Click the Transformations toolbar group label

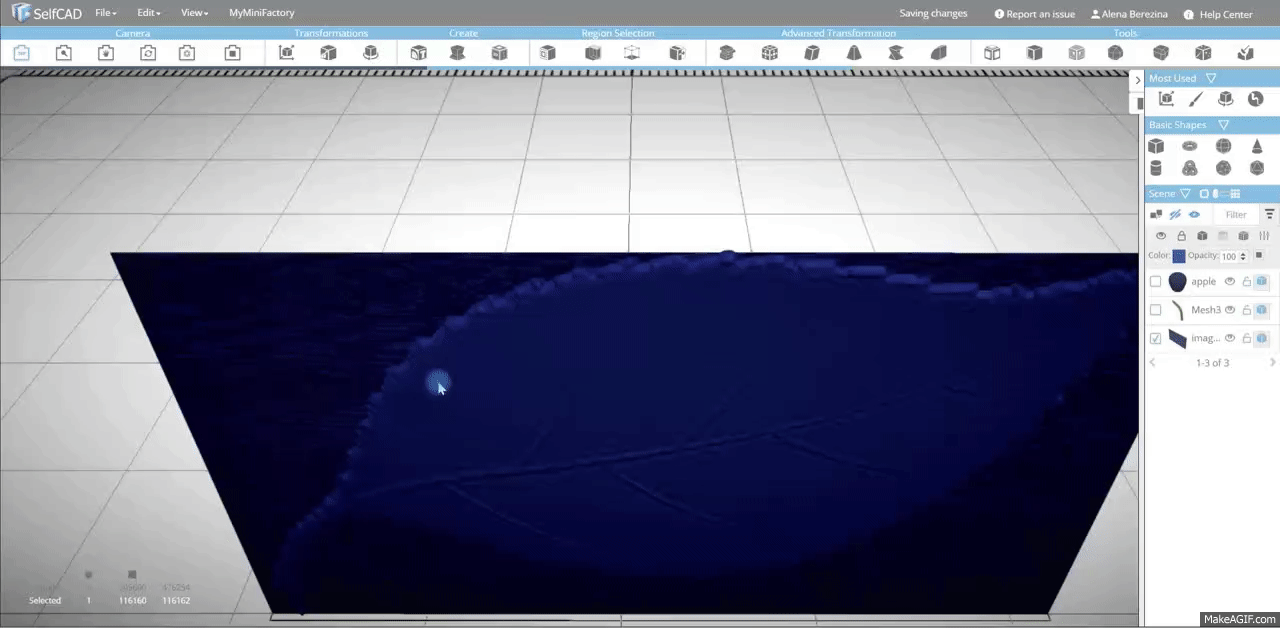pyautogui.click(x=331, y=33)
